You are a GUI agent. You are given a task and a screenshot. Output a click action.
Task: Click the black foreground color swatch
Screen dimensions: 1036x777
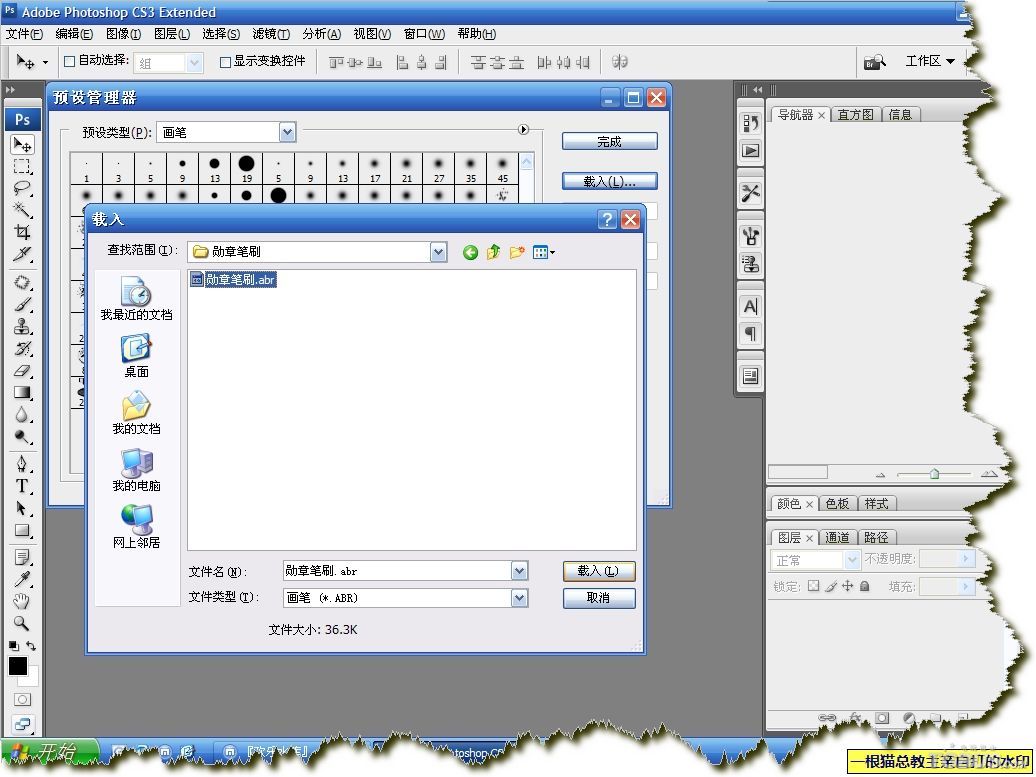click(18, 666)
